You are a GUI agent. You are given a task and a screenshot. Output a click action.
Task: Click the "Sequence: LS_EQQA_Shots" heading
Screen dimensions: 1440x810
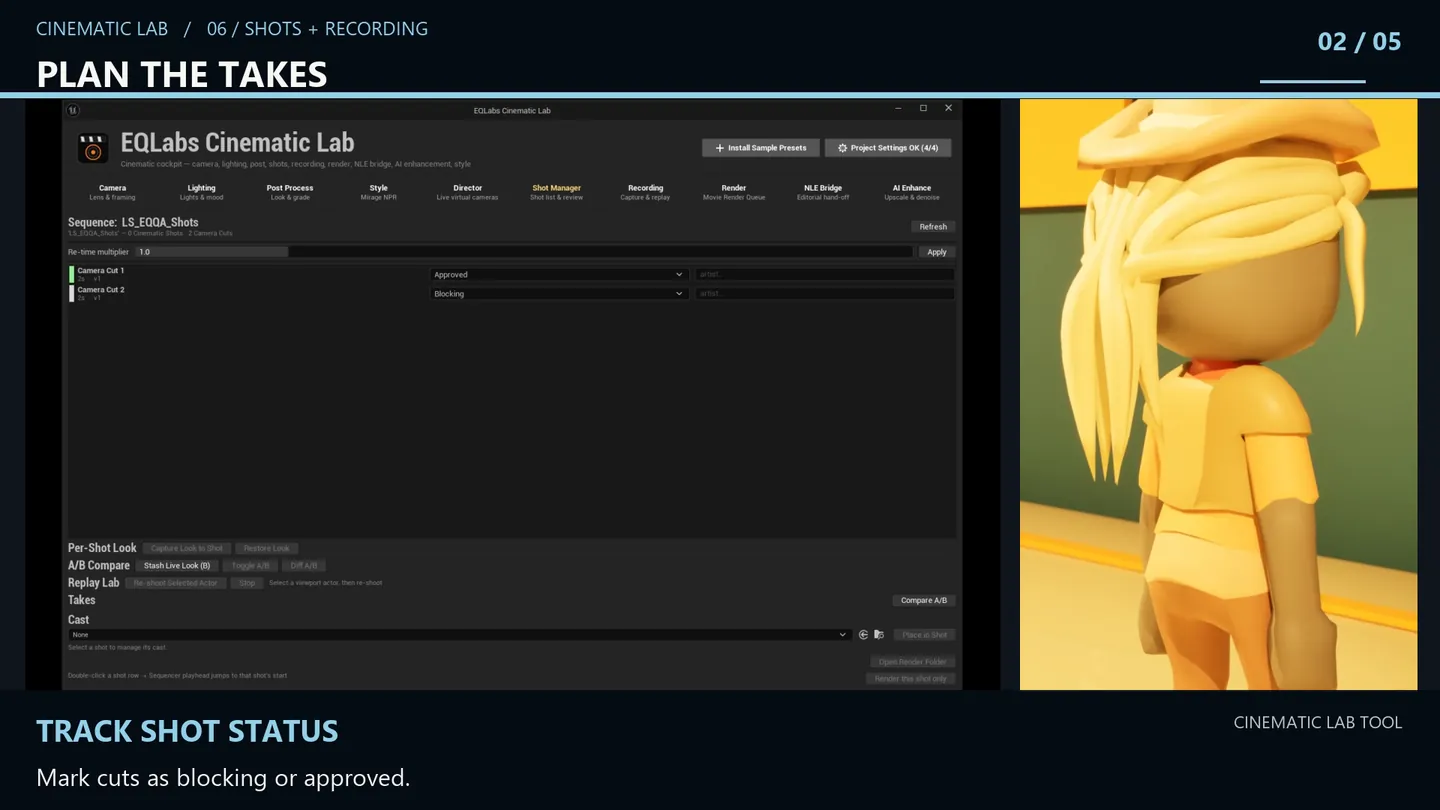click(x=133, y=222)
